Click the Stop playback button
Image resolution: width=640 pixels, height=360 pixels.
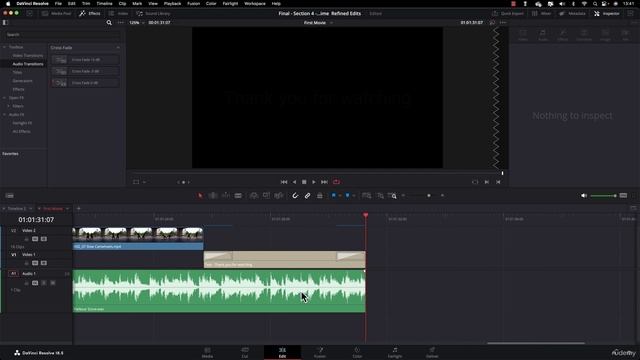(x=304, y=182)
